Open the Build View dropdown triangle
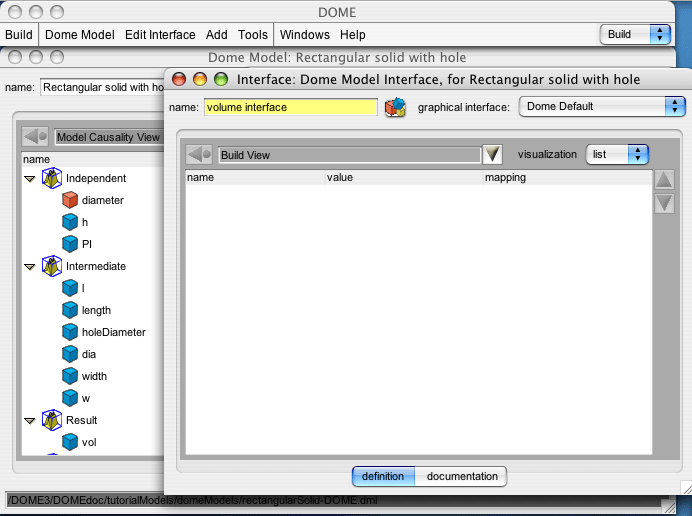 [493, 154]
